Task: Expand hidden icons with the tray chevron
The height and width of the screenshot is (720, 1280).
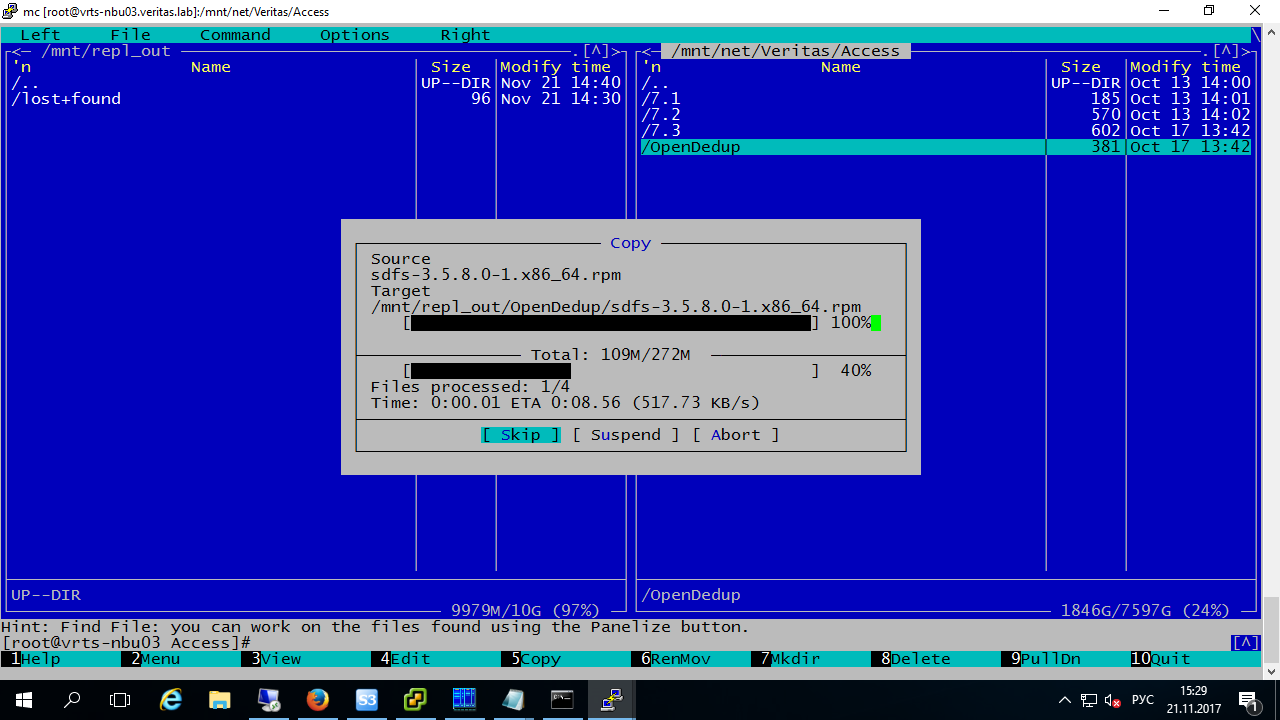Action: point(1064,700)
